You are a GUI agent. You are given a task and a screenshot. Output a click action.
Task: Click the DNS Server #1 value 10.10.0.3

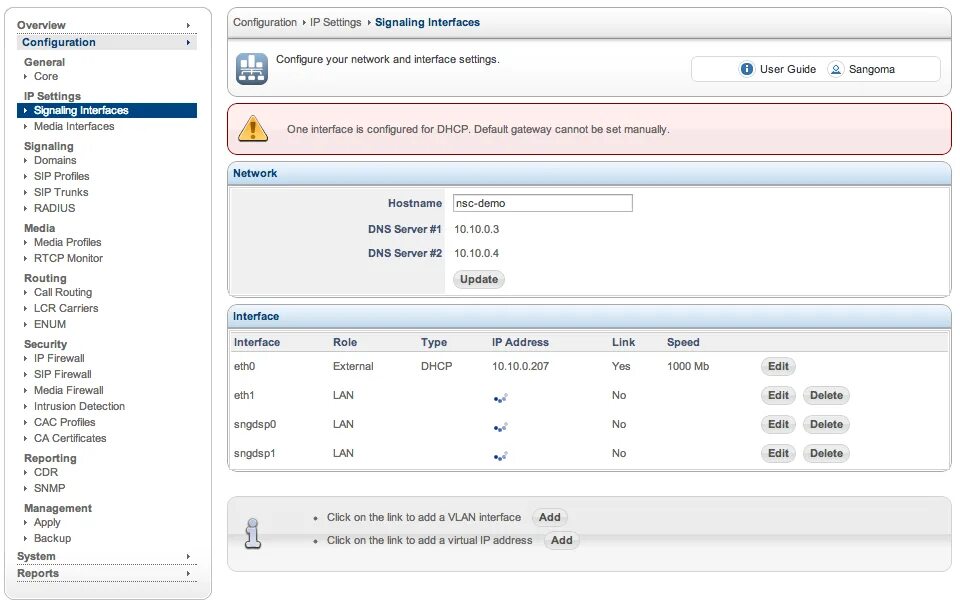(476, 230)
